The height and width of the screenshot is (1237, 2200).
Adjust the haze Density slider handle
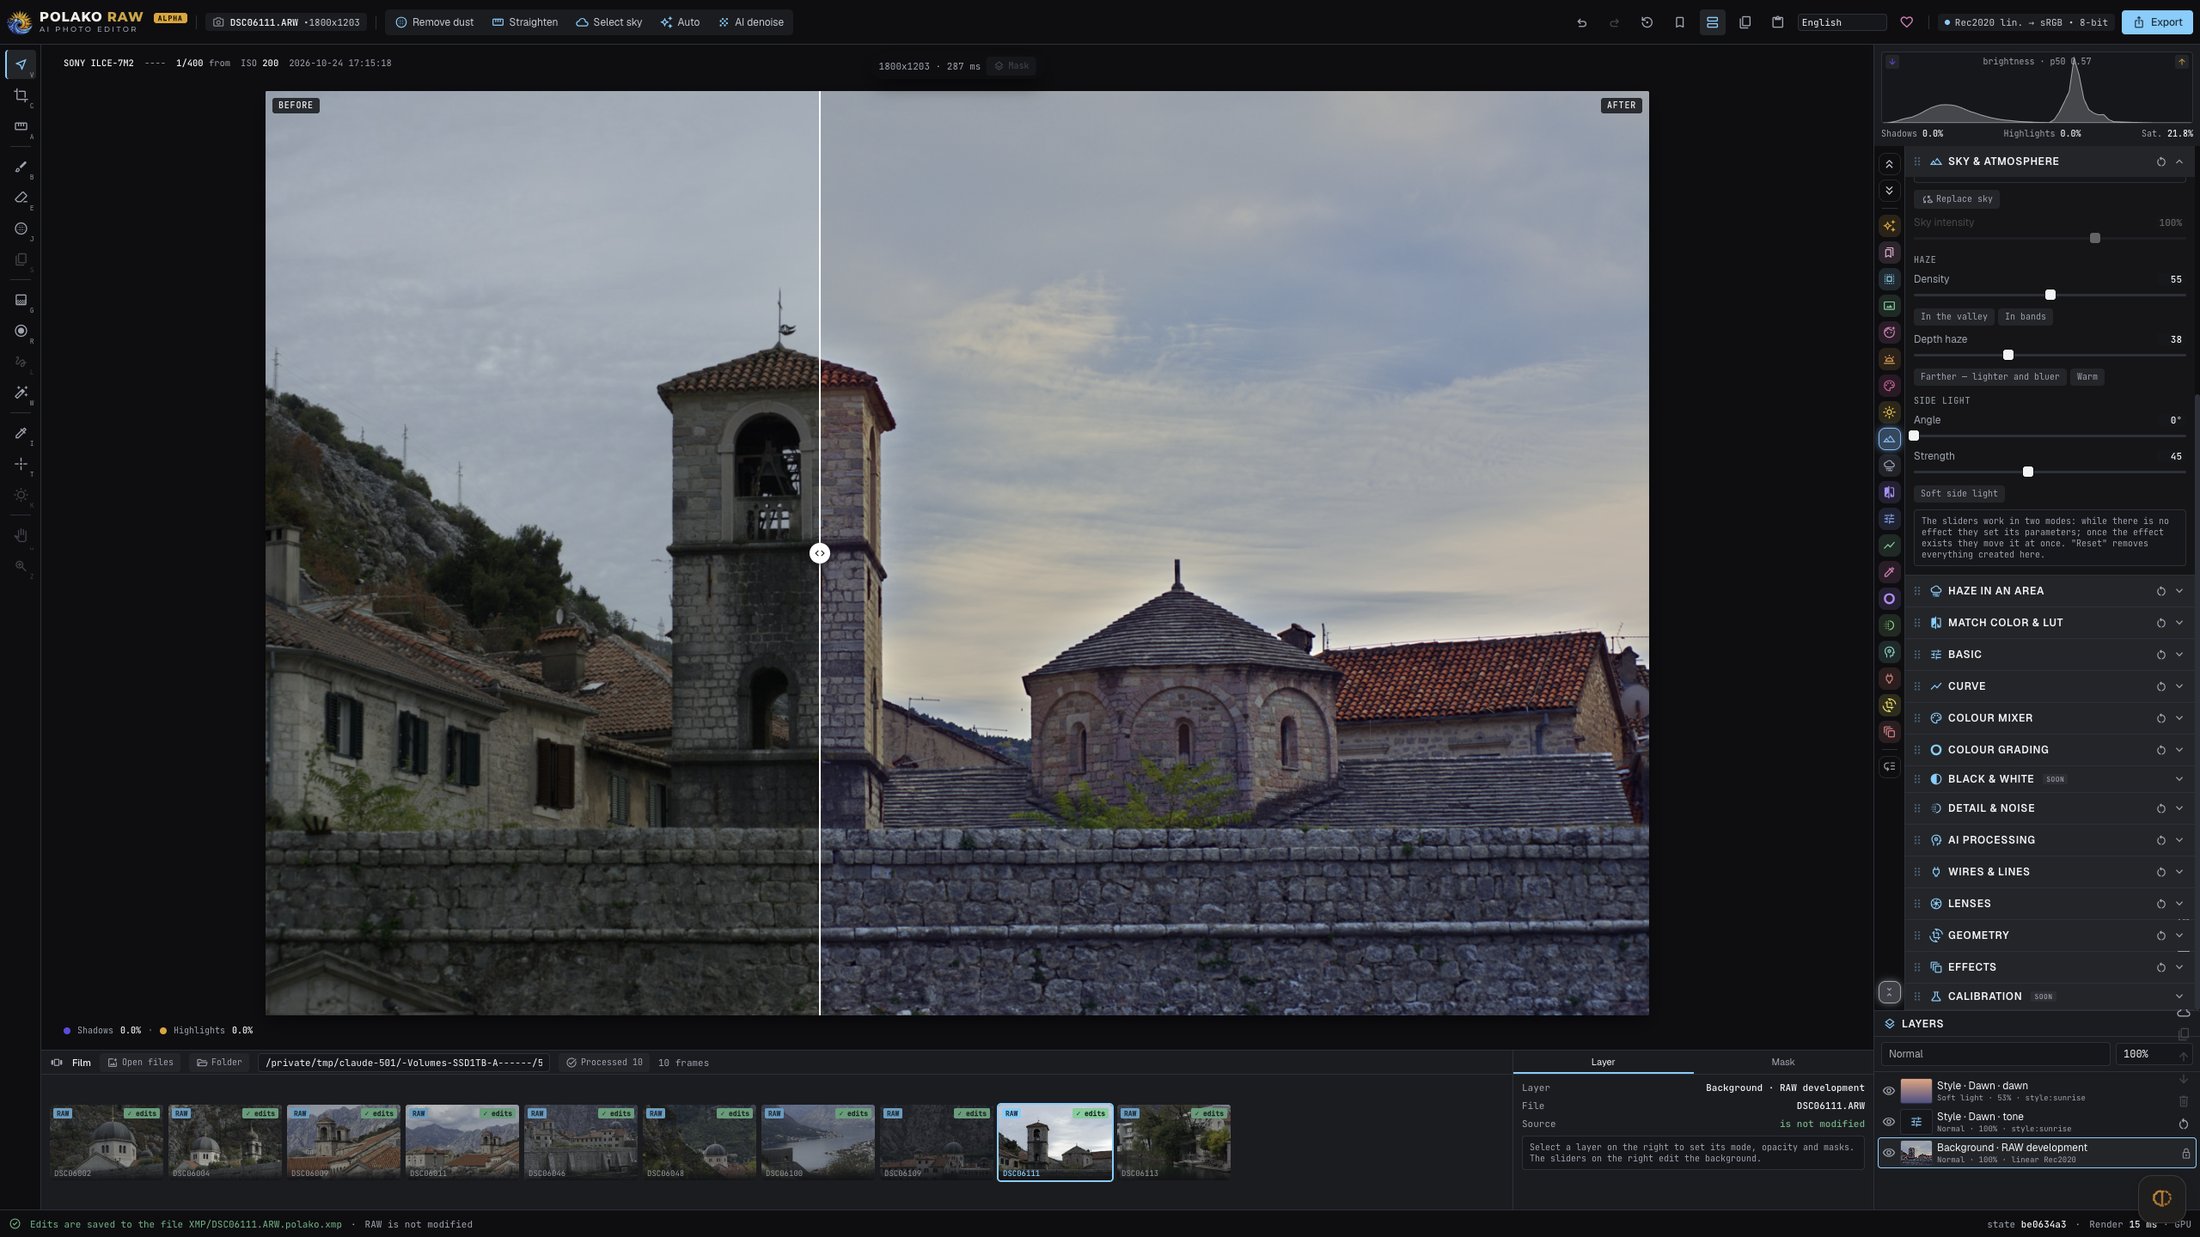pyautogui.click(x=2050, y=295)
